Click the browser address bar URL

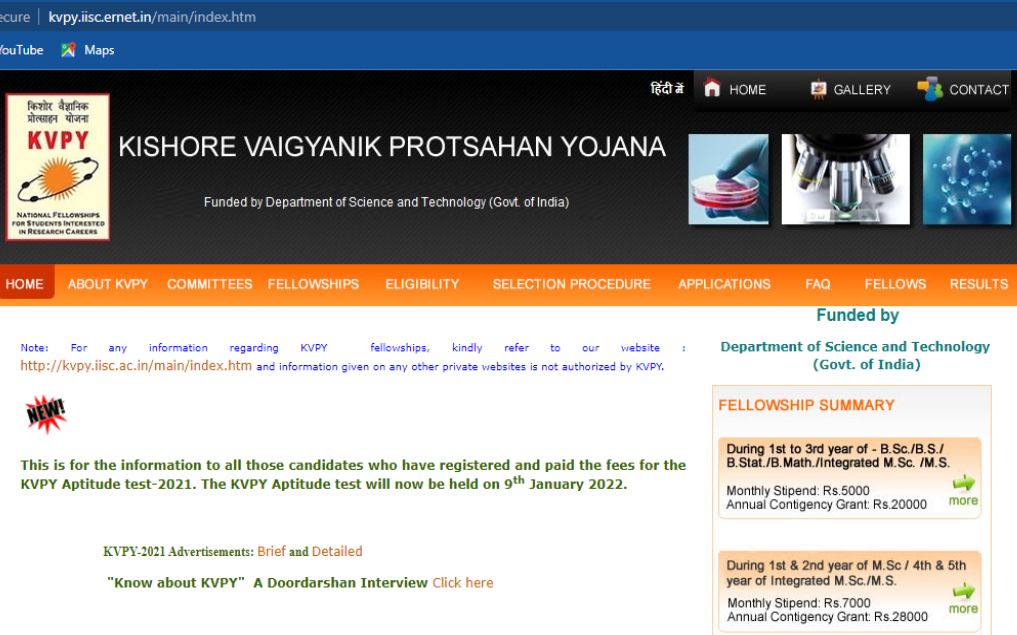(x=152, y=17)
